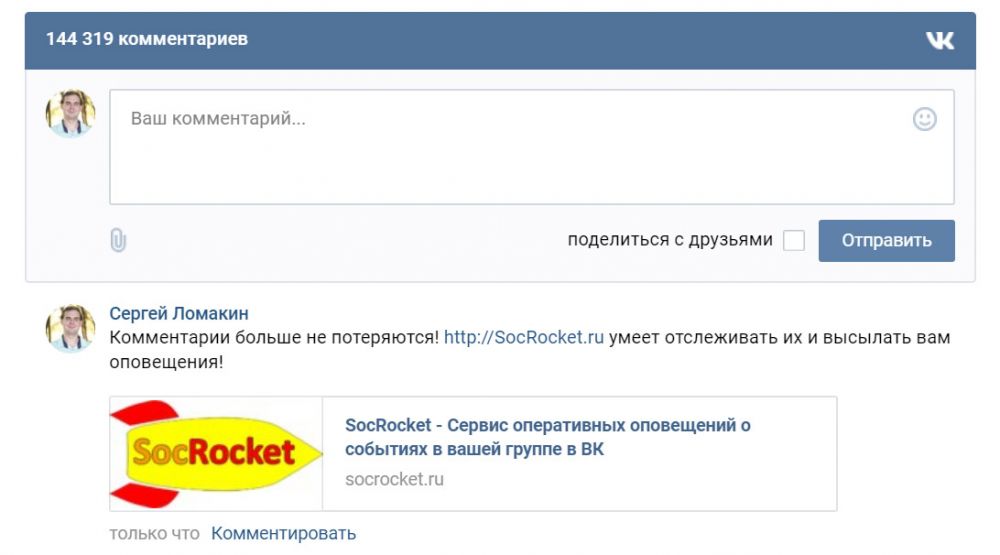
Task: Enable the "поделиться с друзьями" checkbox
Action: tap(794, 240)
